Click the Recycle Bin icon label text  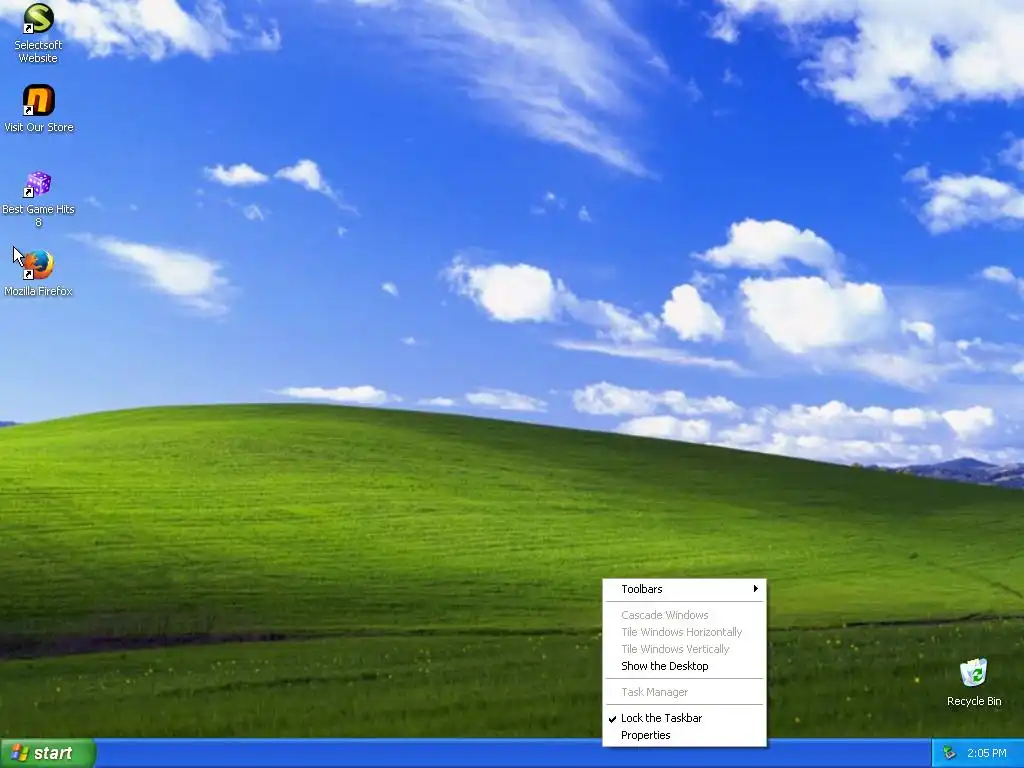click(974, 701)
